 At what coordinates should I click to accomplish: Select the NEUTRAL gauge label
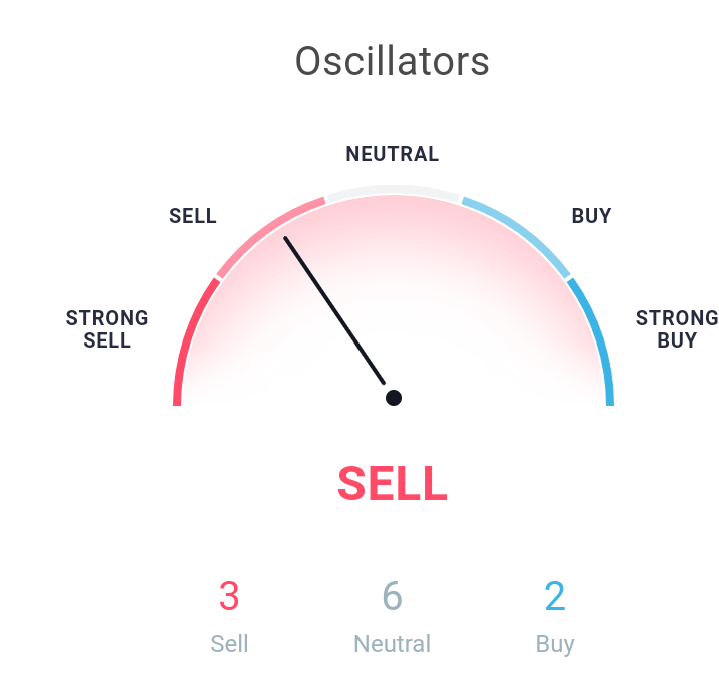(x=392, y=154)
